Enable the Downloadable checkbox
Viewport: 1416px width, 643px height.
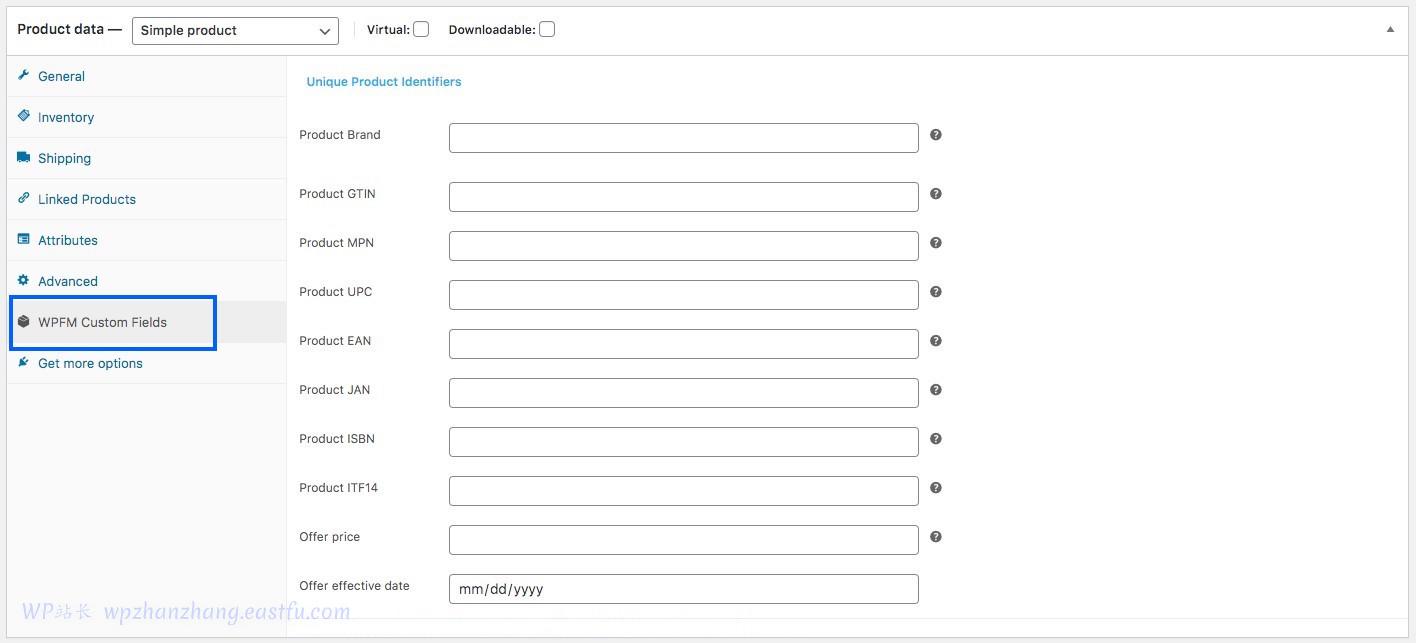pyautogui.click(x=547, y=29)
